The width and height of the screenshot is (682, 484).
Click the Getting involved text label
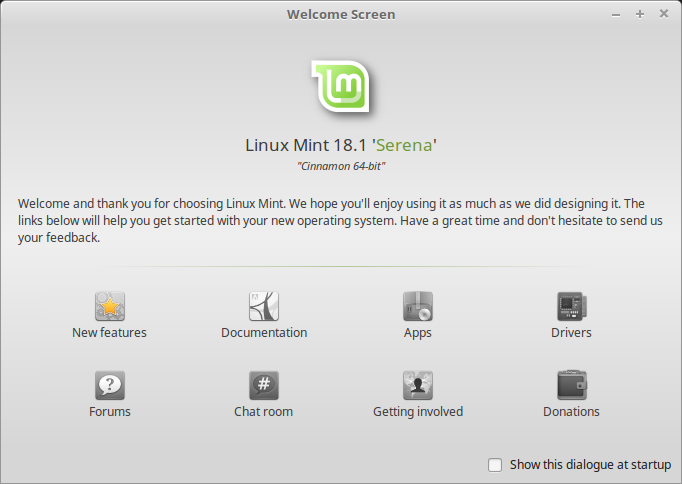pyautogui.click(x=418, y=412)
